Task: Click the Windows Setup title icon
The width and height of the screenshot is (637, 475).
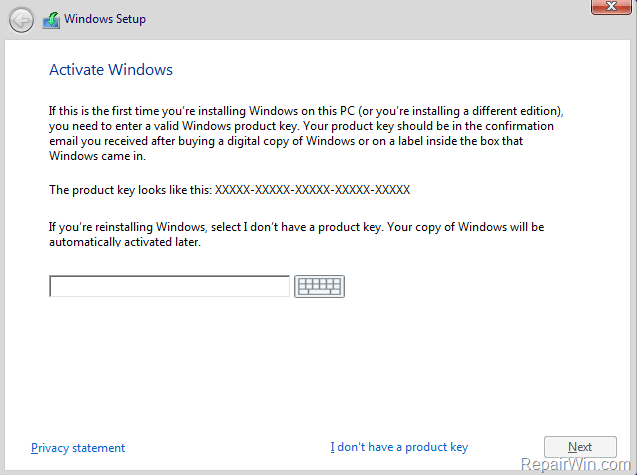Action: [x=51, y=20]
